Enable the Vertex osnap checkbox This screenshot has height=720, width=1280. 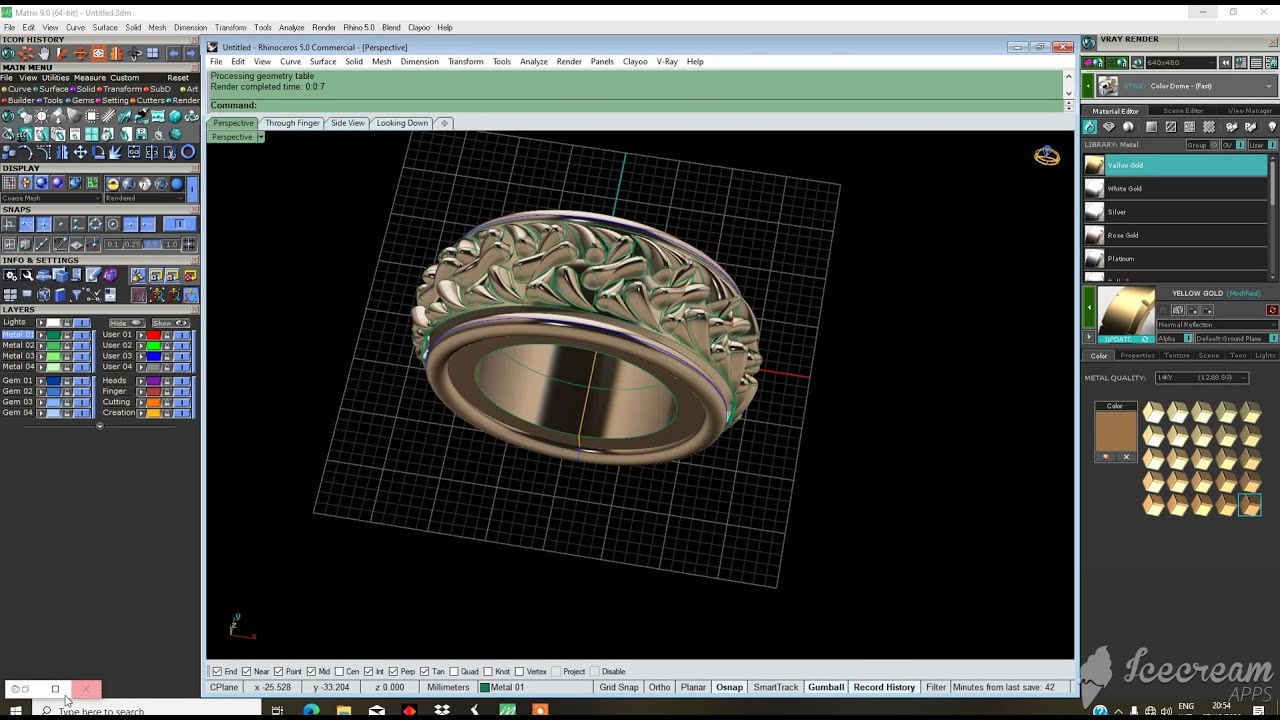point(520,672)
